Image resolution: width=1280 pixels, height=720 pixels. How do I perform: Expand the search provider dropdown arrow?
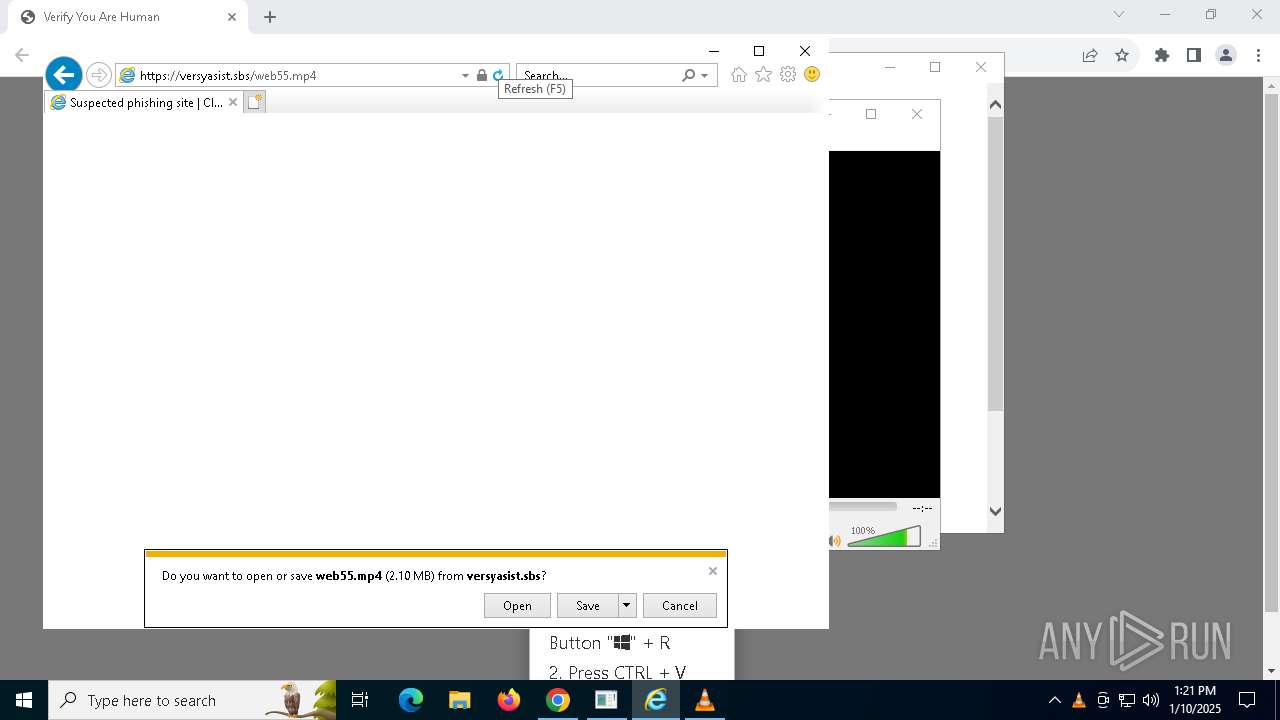coord(705,75)
